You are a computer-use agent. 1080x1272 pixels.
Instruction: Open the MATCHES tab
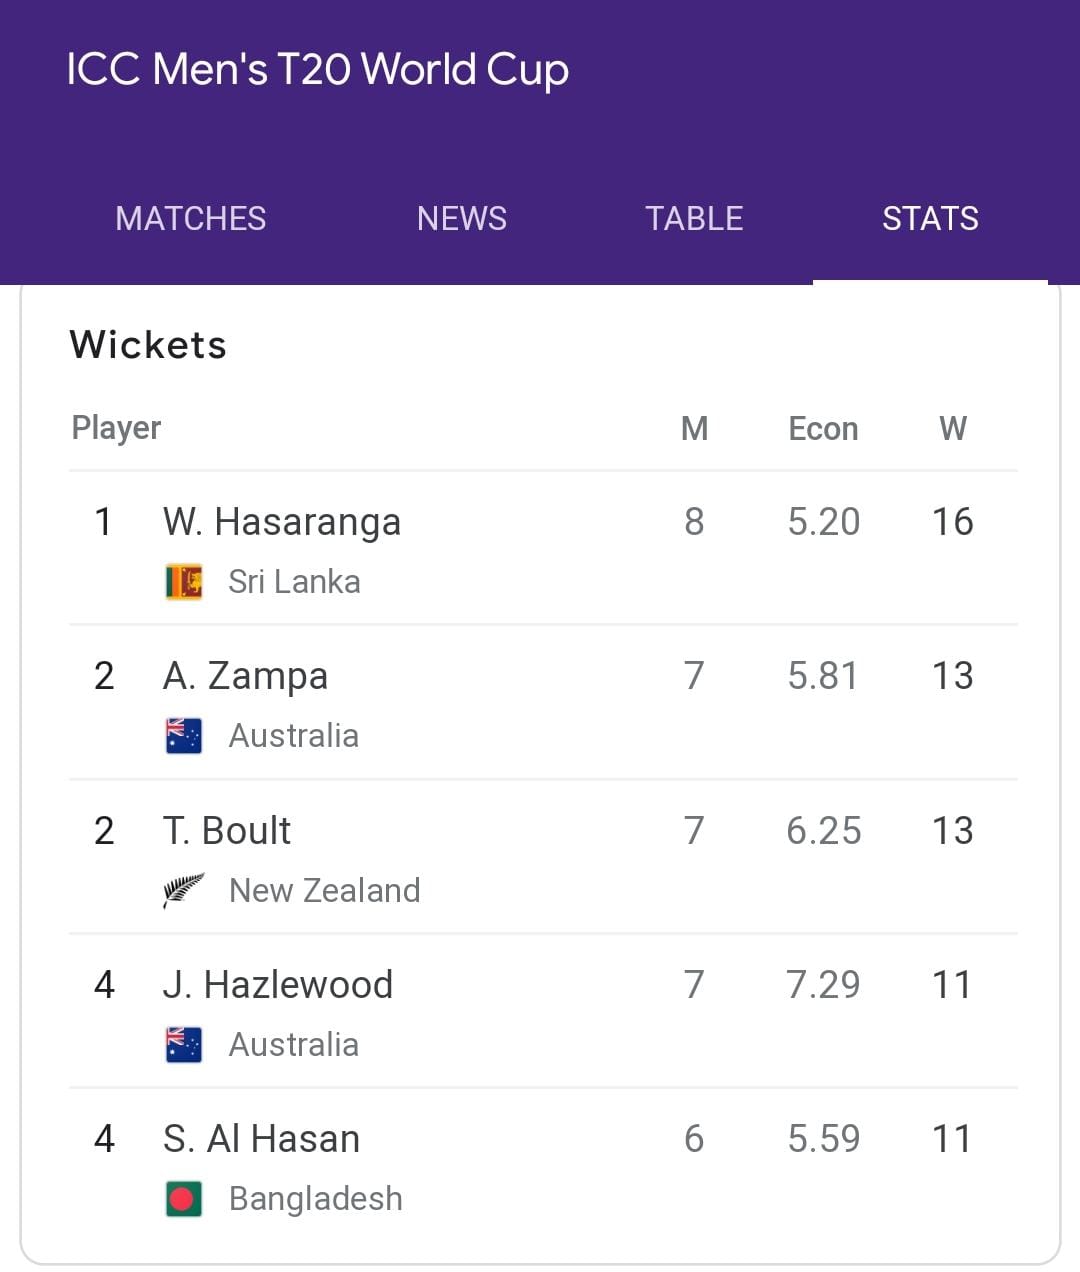(191, 218)
